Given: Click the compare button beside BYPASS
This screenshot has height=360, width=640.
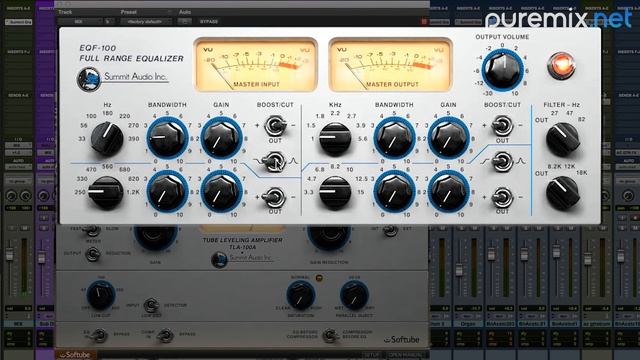Looking at the screenshot, I should 184,21.
